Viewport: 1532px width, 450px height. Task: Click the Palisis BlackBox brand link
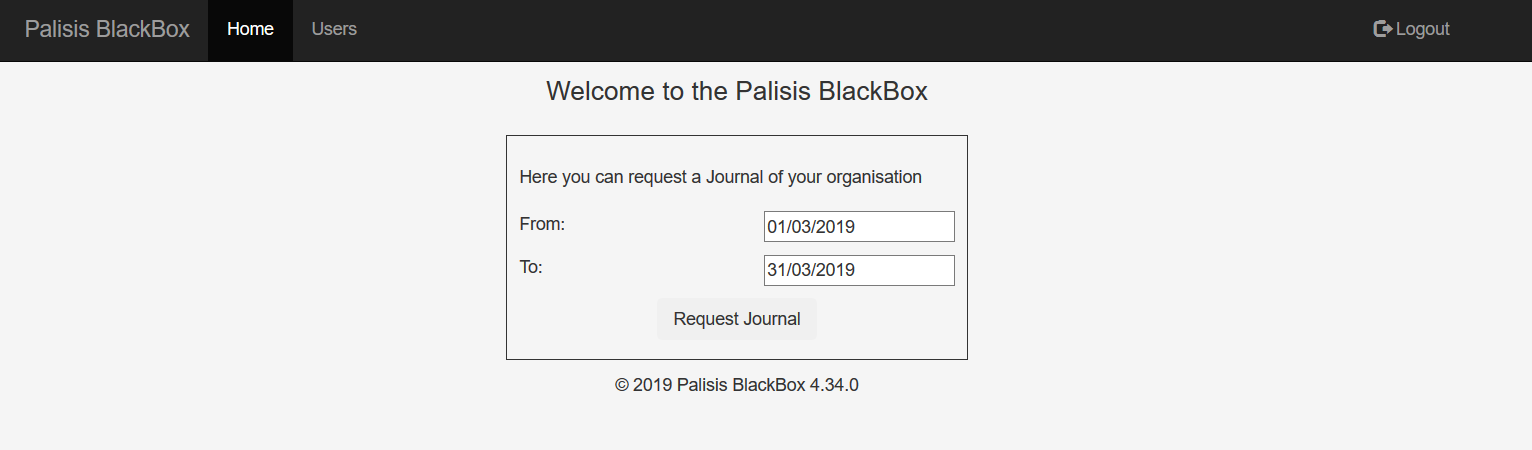[x=107, y=29]
